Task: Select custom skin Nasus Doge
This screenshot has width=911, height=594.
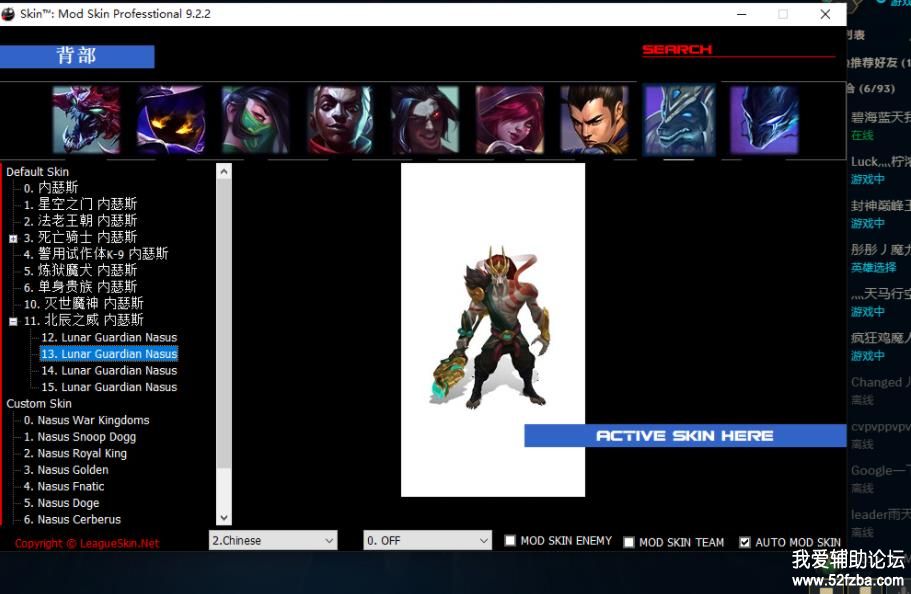Action: [61, 503]
